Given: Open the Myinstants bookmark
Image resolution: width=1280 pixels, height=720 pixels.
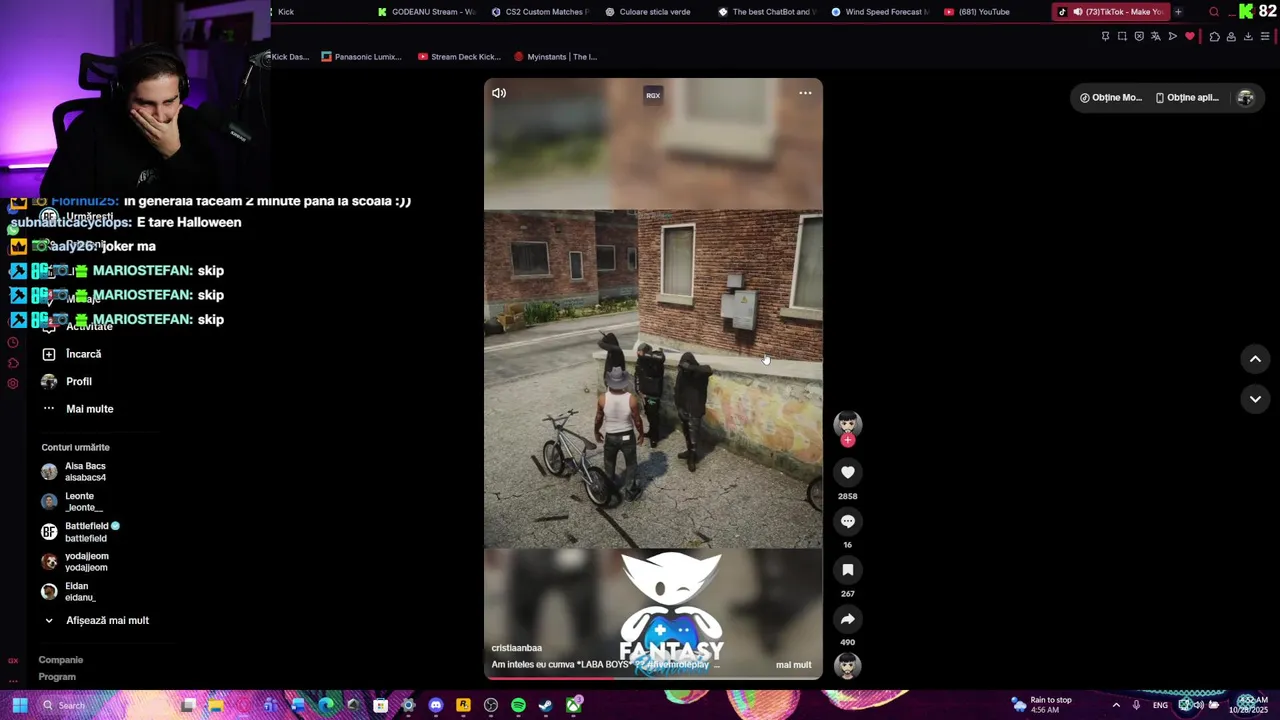Looking at the screenshot, I should point(555,57).
